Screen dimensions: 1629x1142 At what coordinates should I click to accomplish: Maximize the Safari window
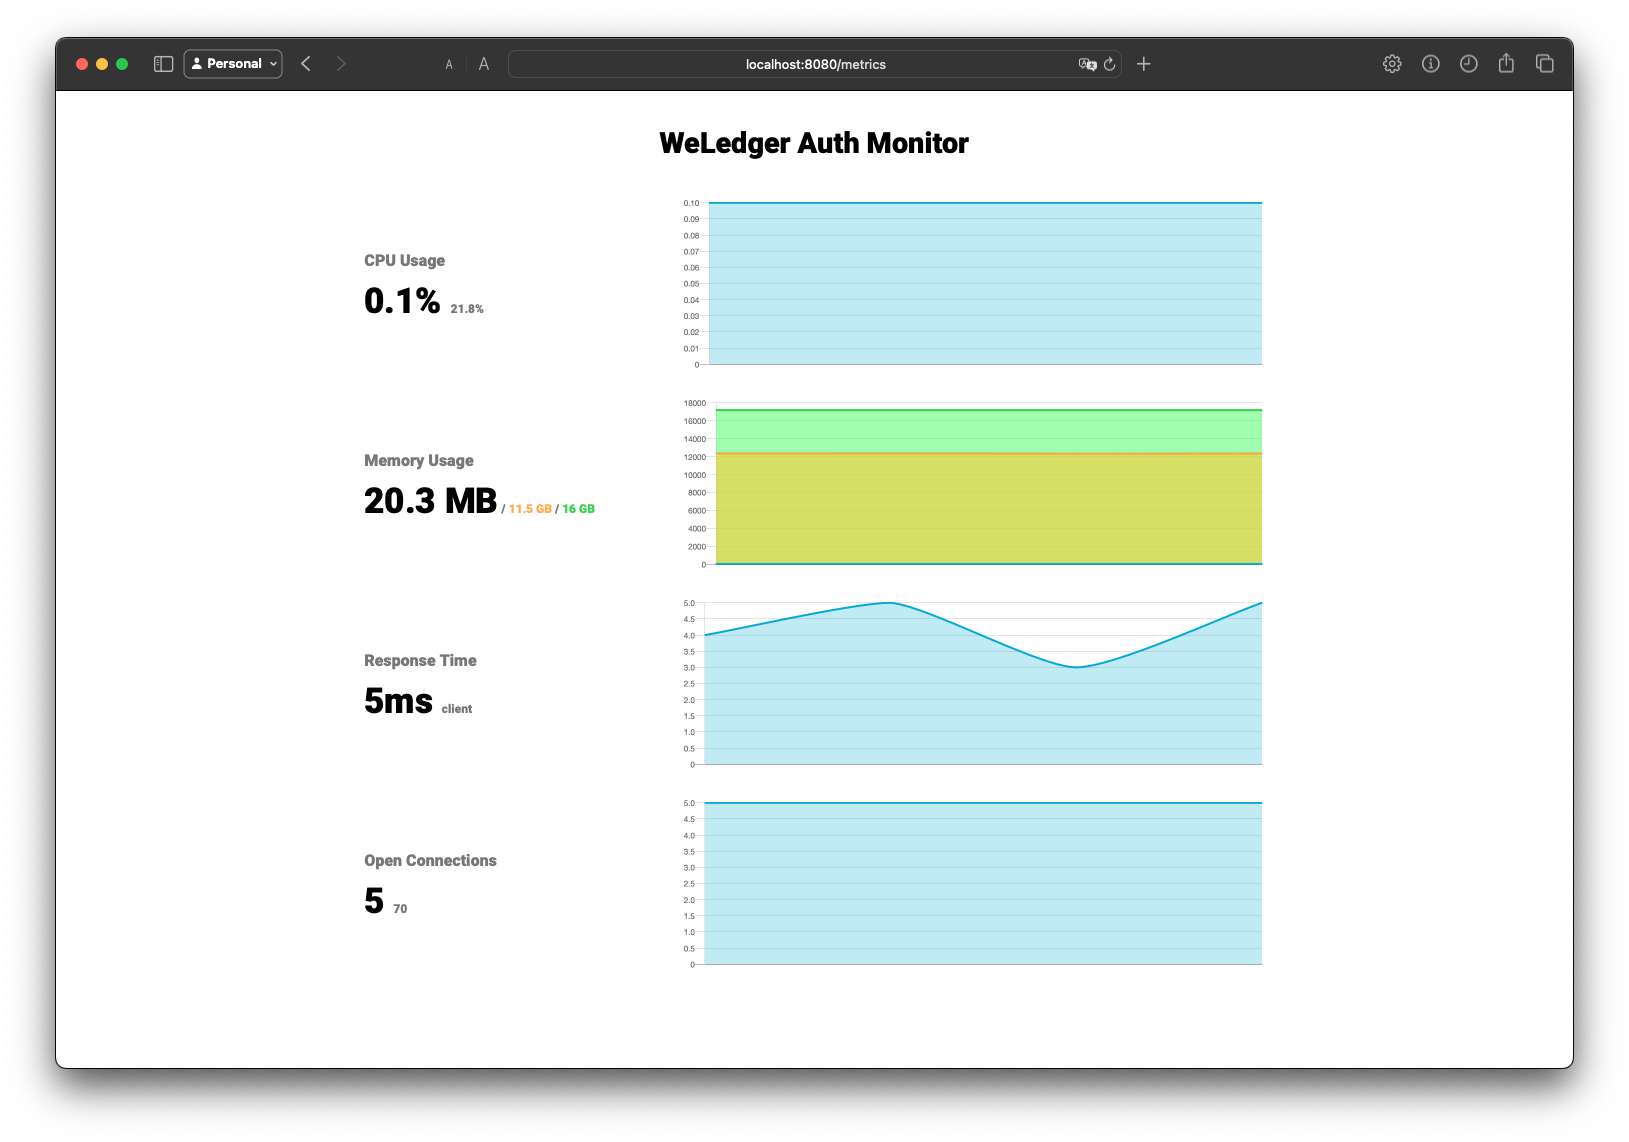click(x=122, y=64)
